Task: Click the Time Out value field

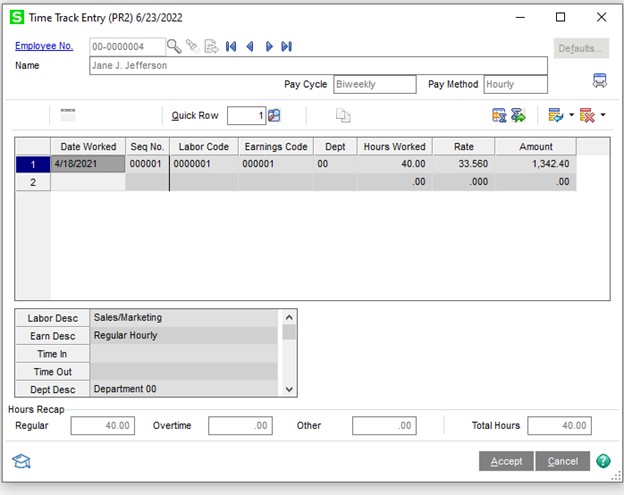Action: [183, 371]
